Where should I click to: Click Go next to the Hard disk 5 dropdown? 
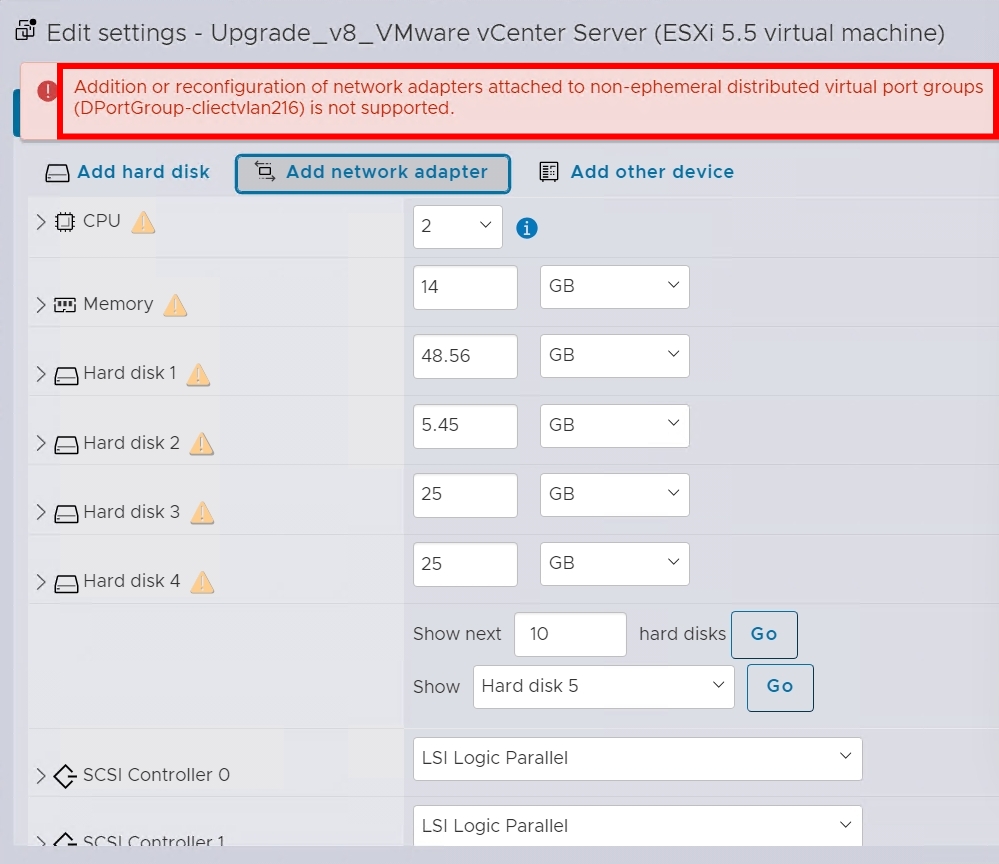coord(779,687)
